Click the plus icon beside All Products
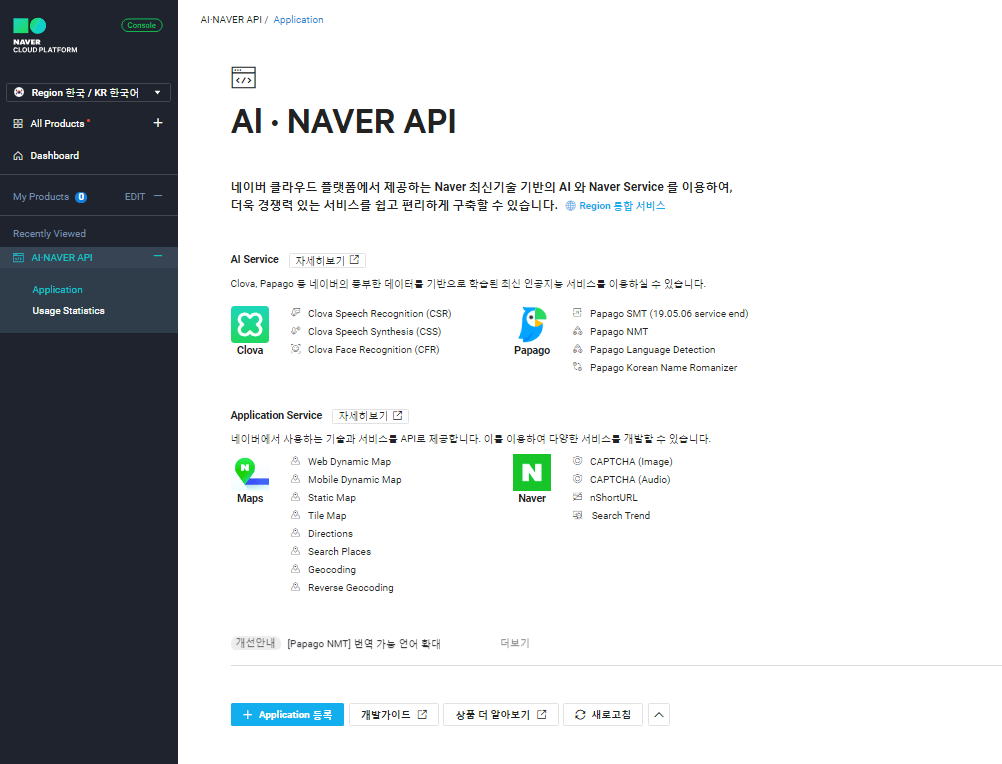This screenshot has width=1002, height=764. click(158, 123)
